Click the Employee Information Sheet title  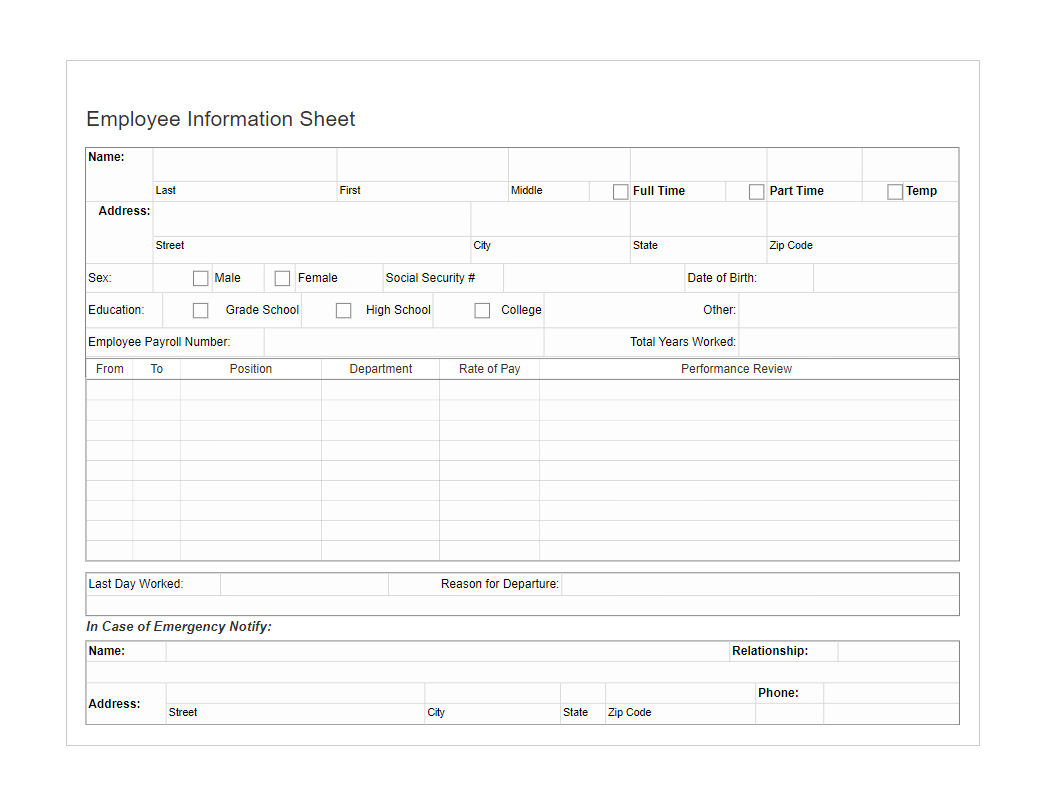pos(221,119)
